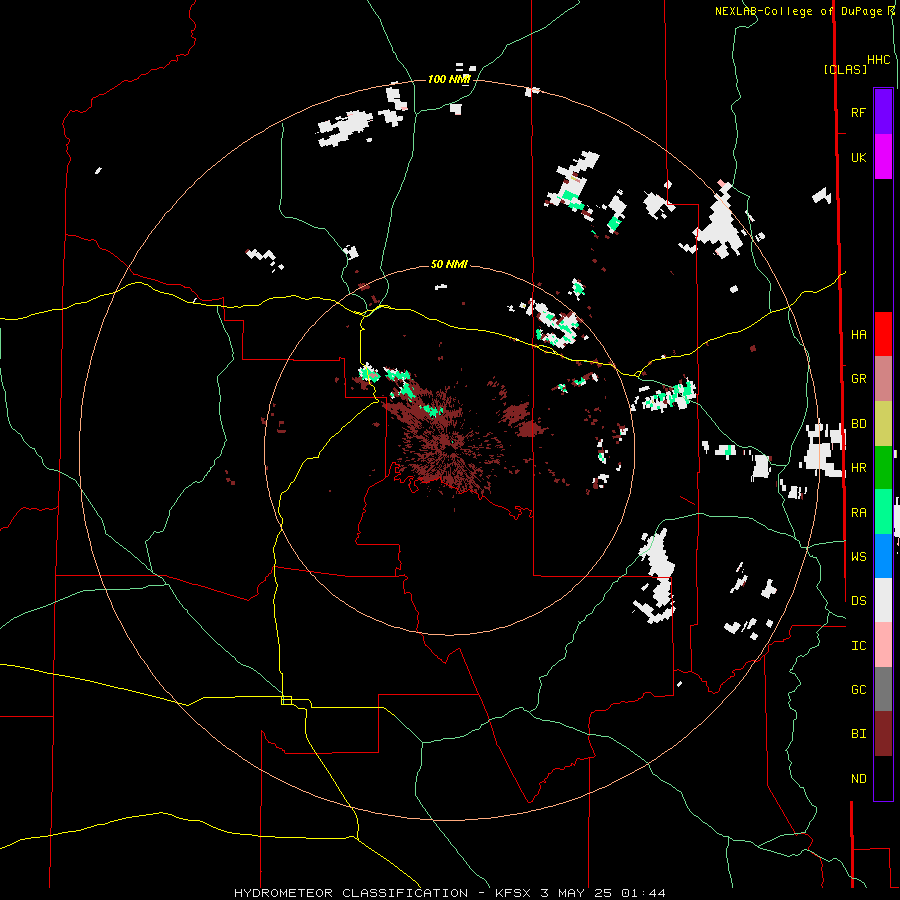Screen dimensions: 900x900
Task: Click the 'HA' legend label
Action: [858, 334]
